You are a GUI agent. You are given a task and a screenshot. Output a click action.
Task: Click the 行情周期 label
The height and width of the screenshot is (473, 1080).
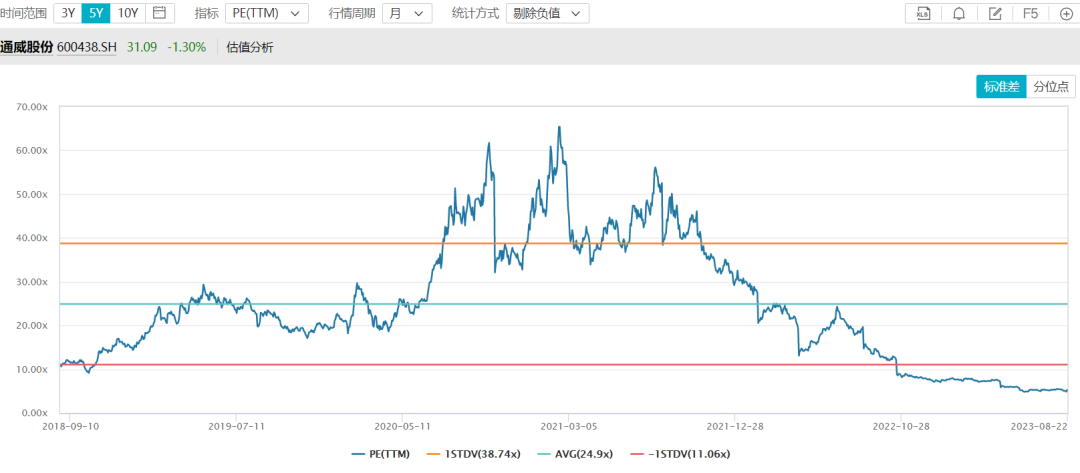click(351, 13)
